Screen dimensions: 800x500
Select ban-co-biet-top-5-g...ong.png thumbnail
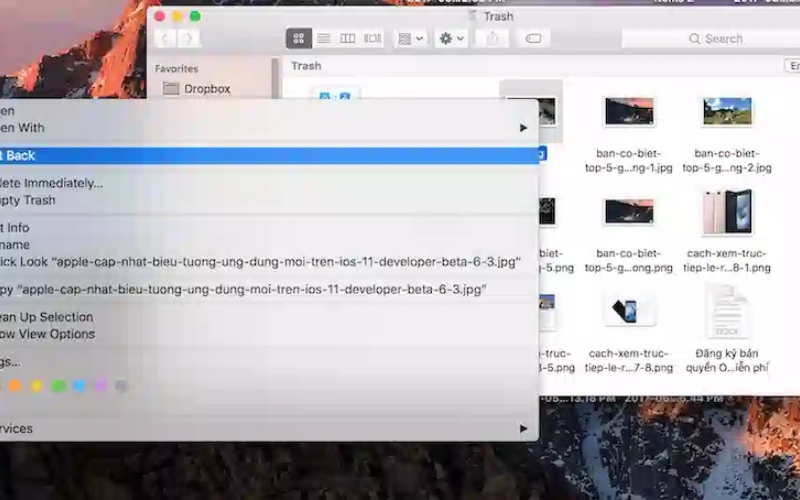point(629,211)
